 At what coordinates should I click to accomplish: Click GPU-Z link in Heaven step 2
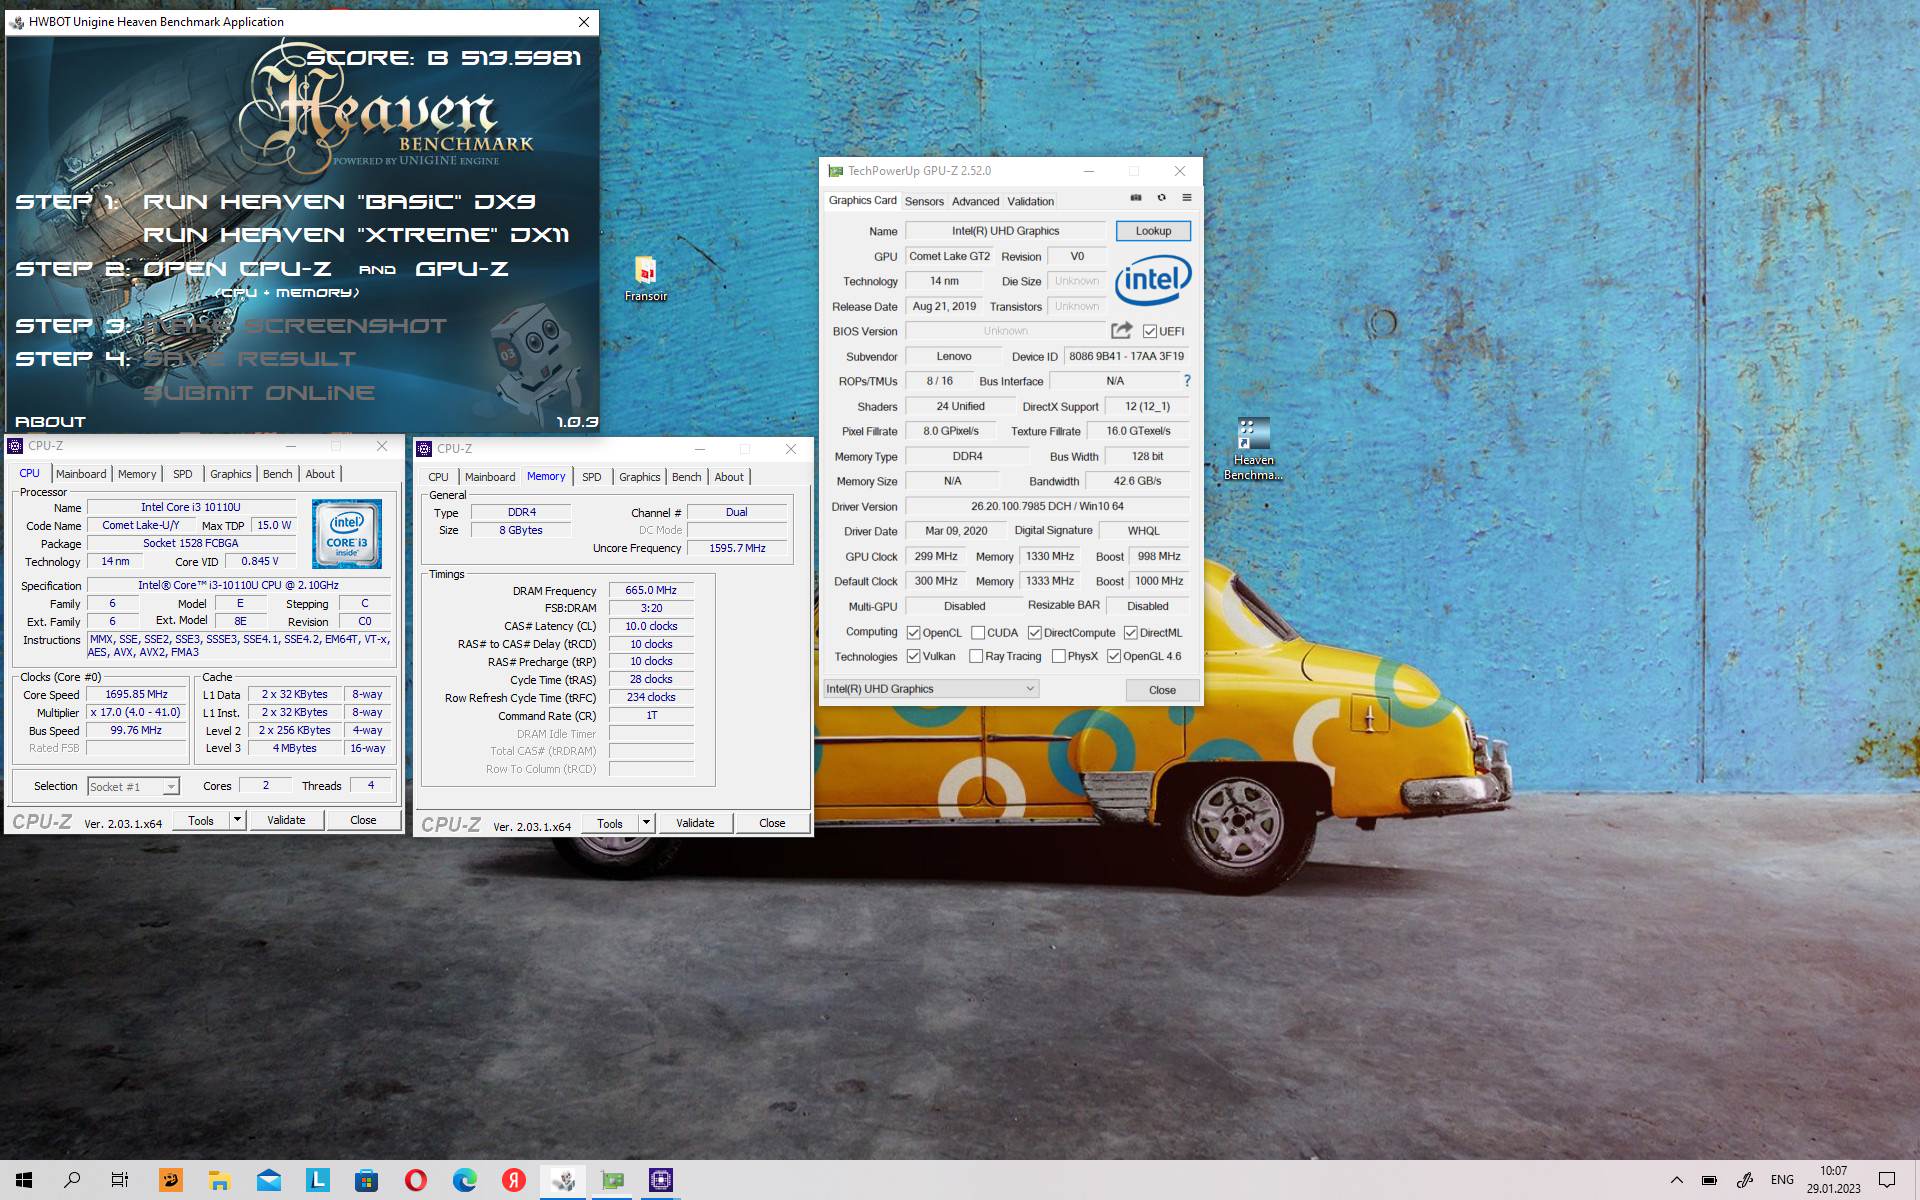(462, 269)
